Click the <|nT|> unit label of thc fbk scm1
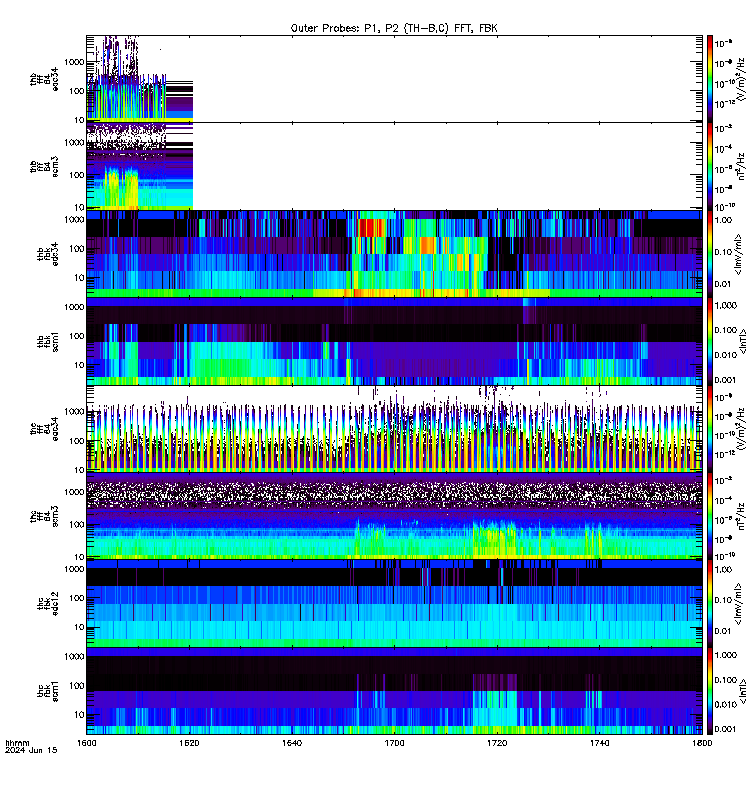Image resolution: width=750 pixels, height=800 pixels. (743, 692)
